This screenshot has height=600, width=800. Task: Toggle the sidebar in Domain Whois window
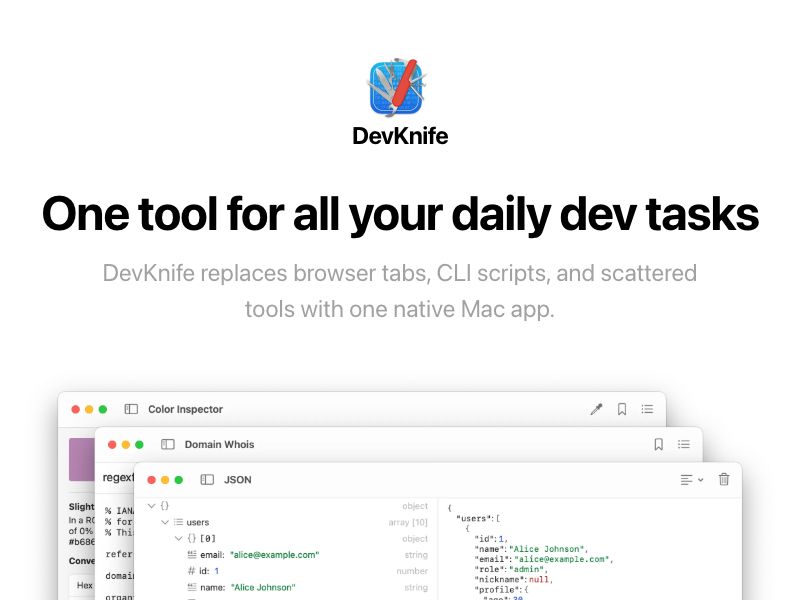pos(167,444)
